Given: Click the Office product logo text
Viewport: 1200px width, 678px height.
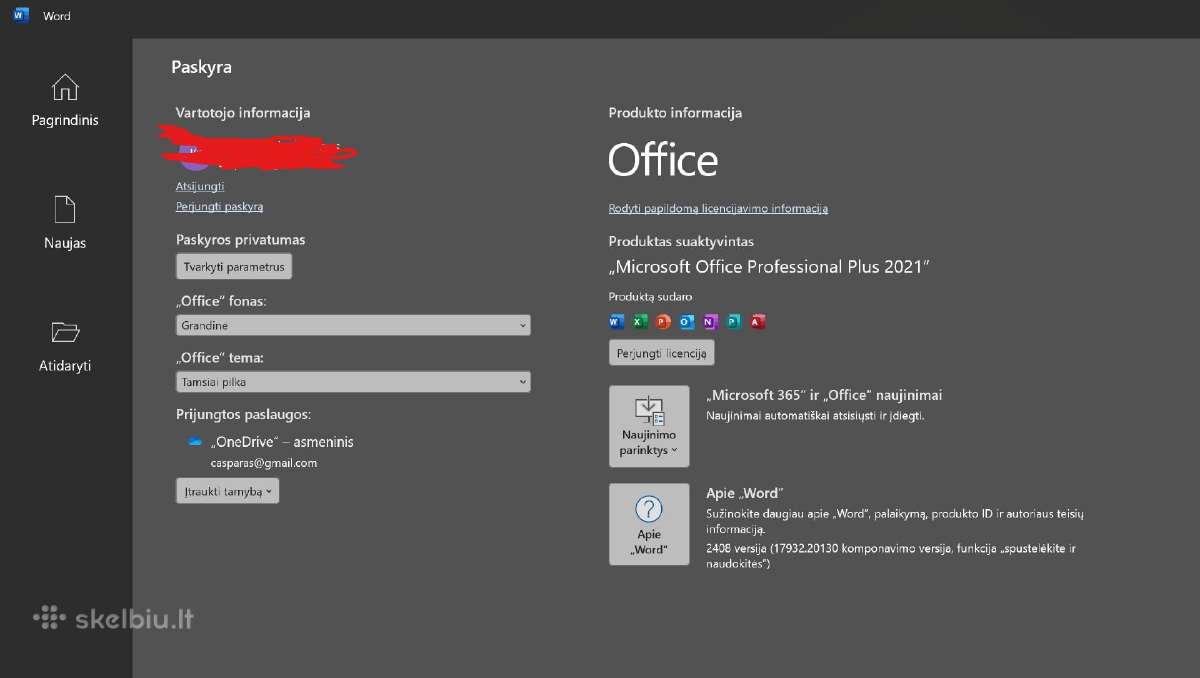Looking at the screenshot, I should (x=663, y=160).
